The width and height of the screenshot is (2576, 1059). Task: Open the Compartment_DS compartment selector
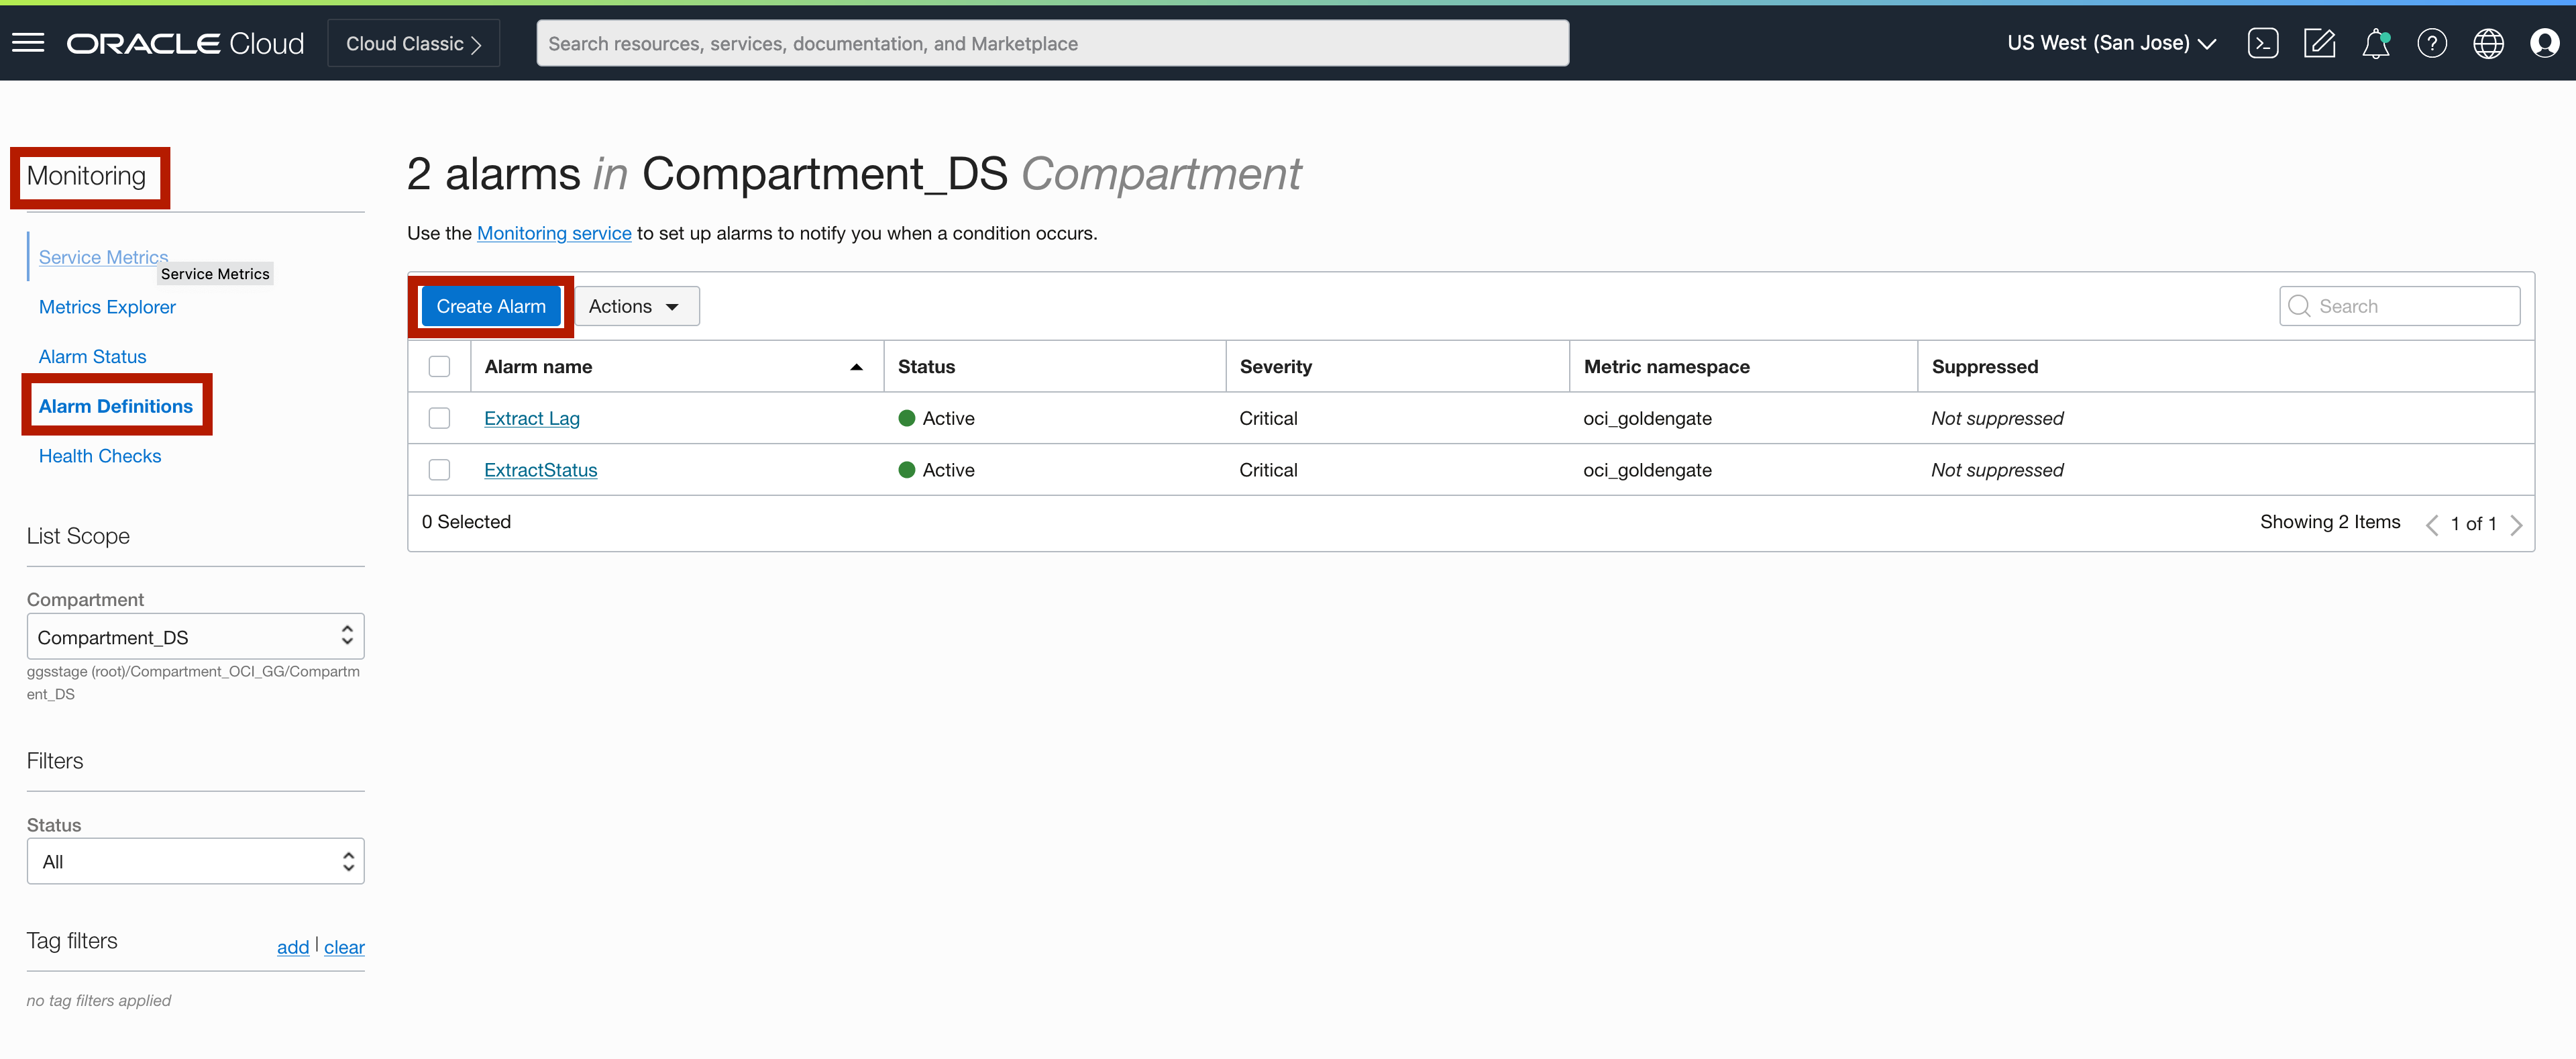click(195, 636)
